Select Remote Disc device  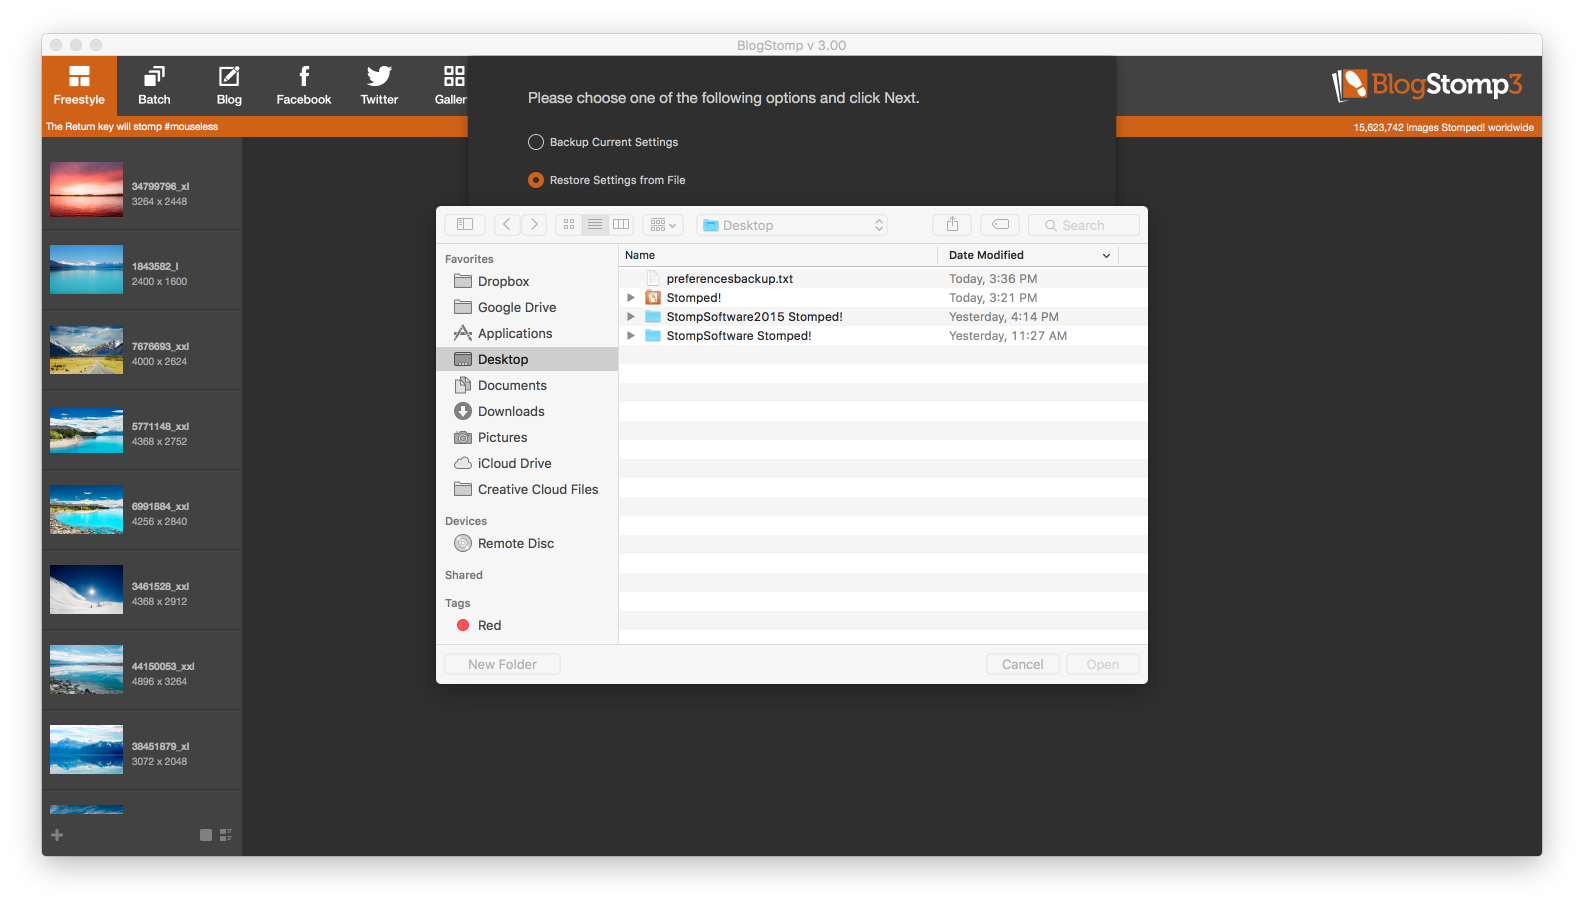[527, 543]
